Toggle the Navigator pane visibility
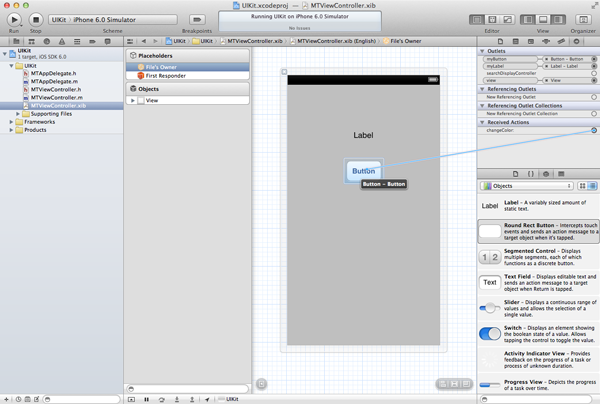The image size is (600, 404). [x=527, y=20]
